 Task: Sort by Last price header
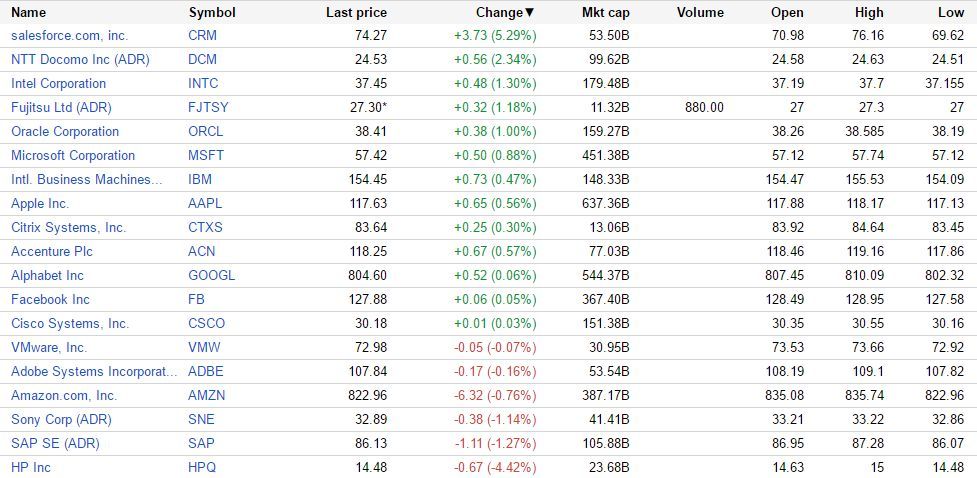[356, 13]
